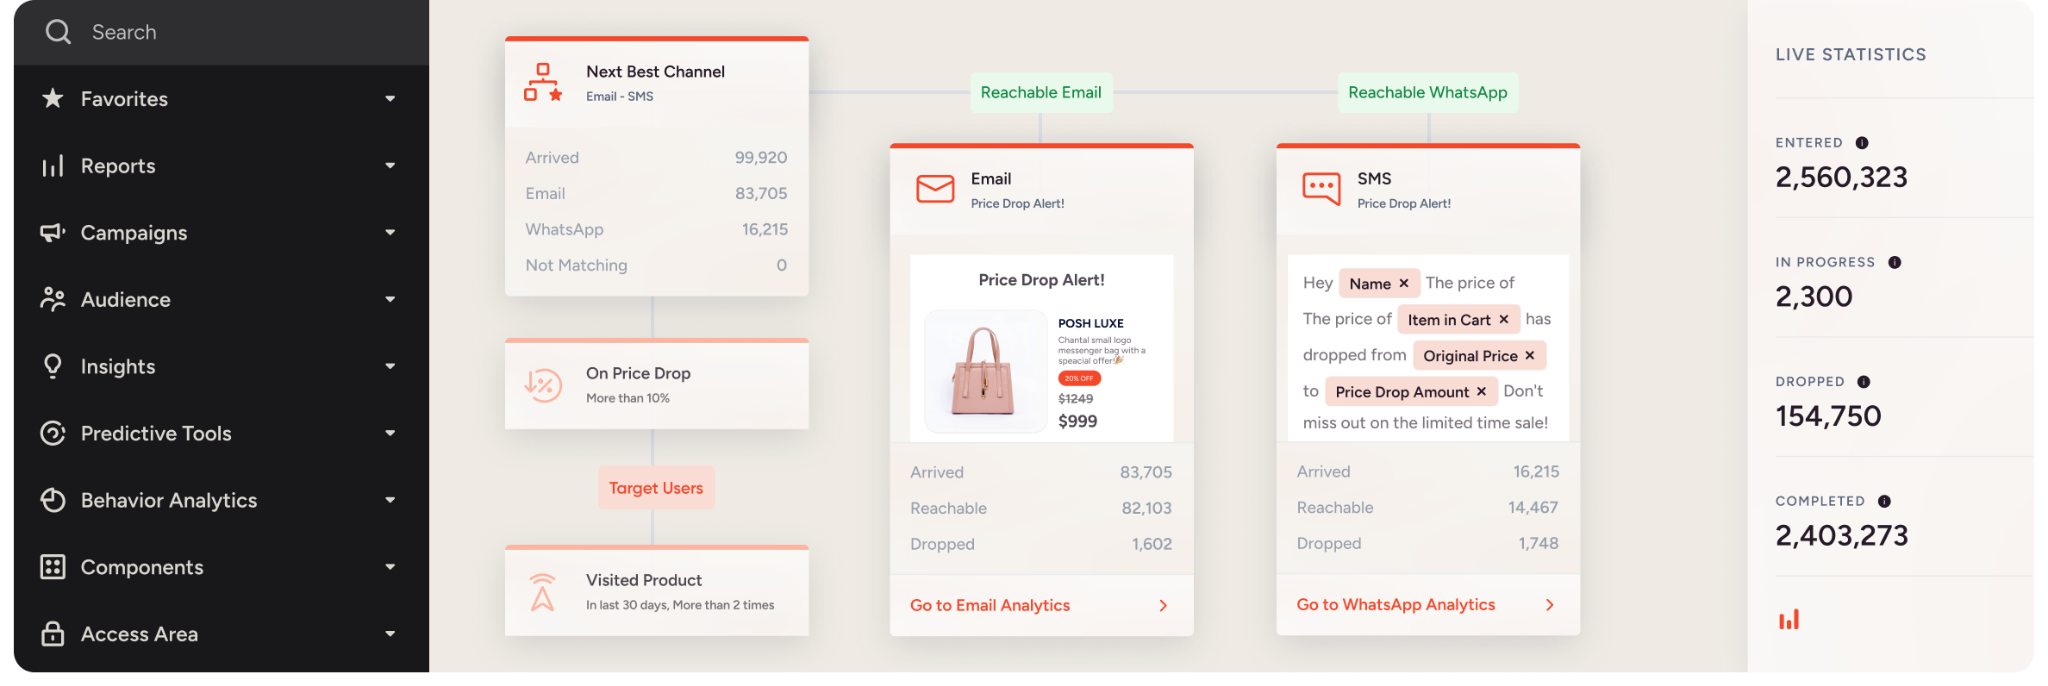Click the Reachable WhatsApp label
The height and width of the screenshot is (686, 2048).
(1428, 92)
